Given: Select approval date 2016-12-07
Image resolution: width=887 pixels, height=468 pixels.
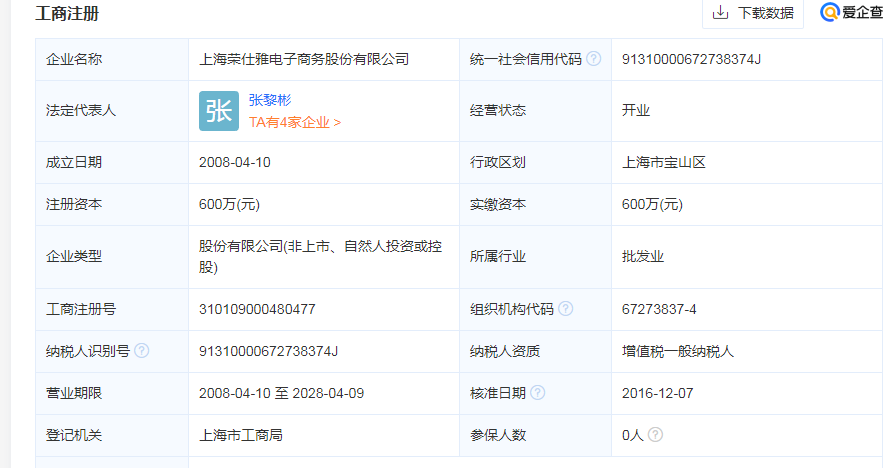Looking at the screenshot, I should point(657,393).
